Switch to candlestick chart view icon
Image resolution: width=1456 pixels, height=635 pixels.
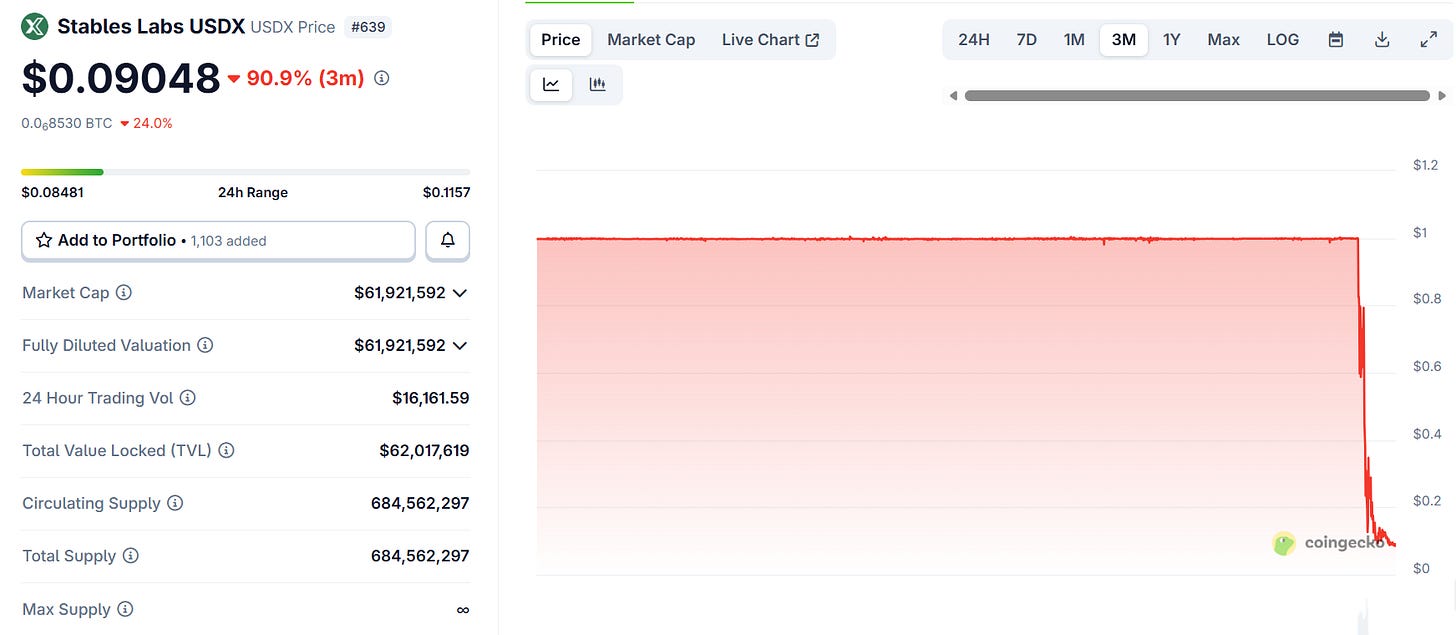tap(597, 85)
